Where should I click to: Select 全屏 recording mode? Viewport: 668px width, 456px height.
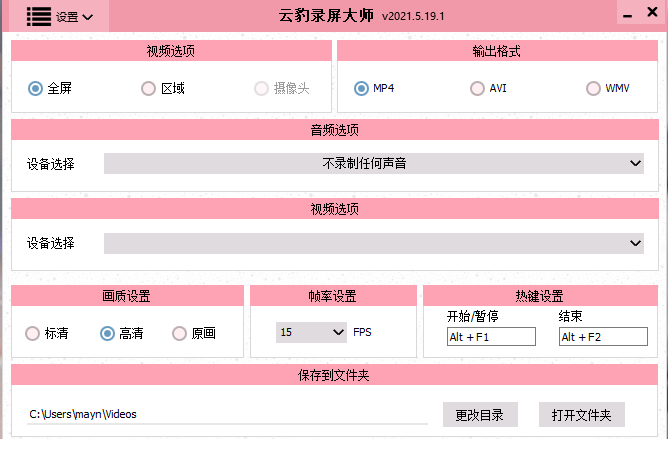coord(50,88)
